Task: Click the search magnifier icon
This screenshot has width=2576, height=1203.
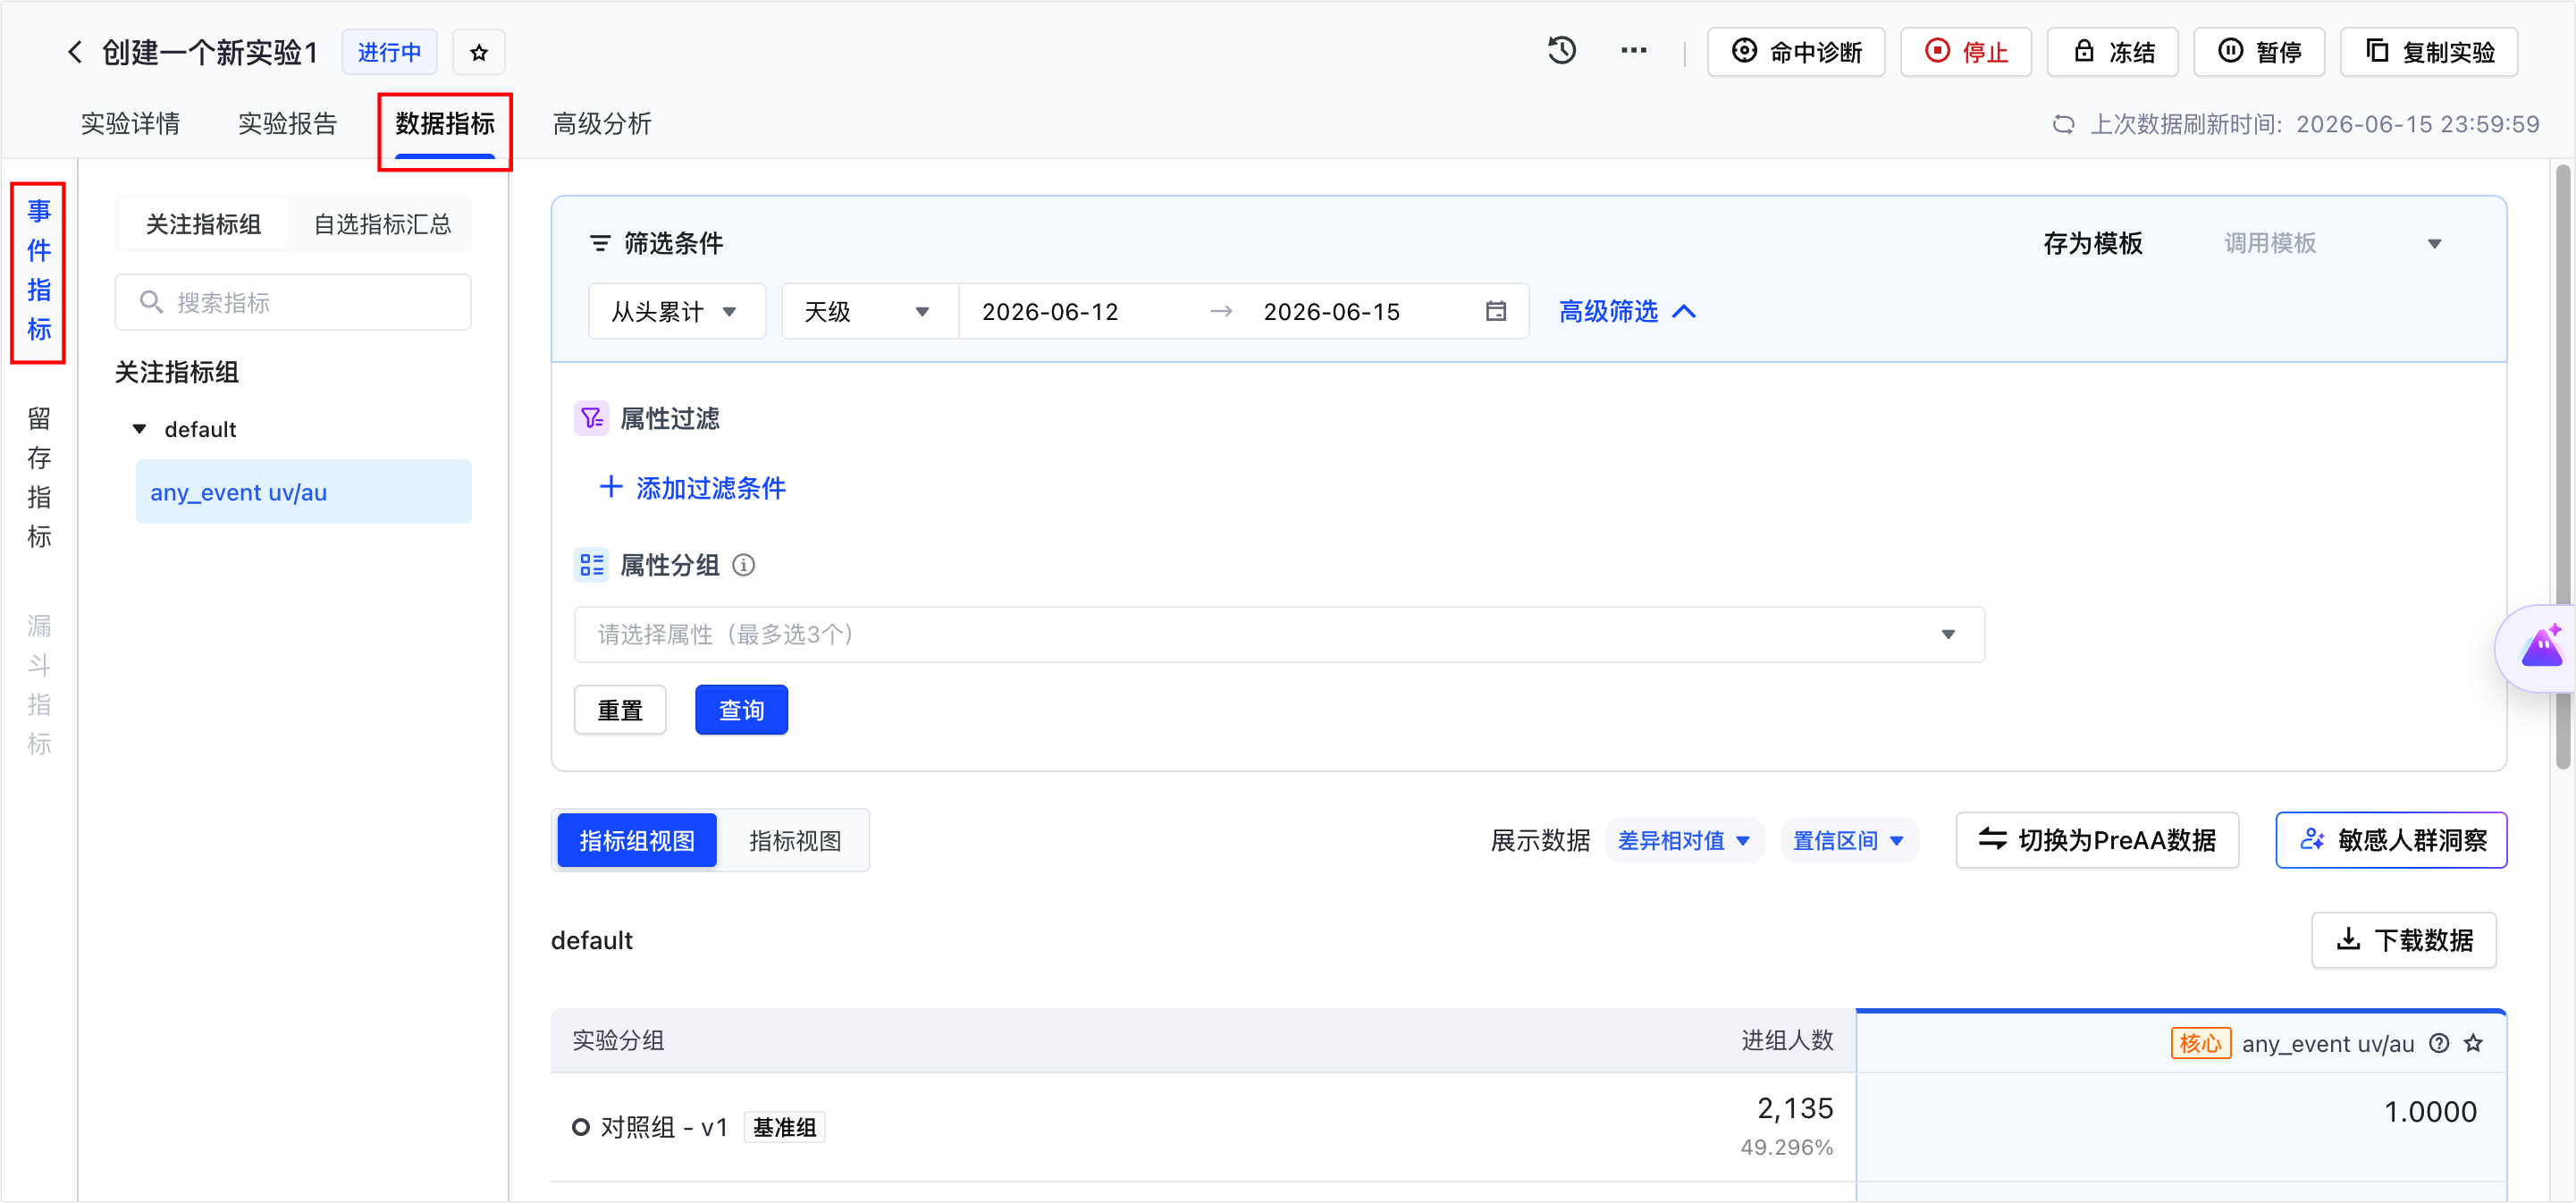Action: click(x=151, y=302)
